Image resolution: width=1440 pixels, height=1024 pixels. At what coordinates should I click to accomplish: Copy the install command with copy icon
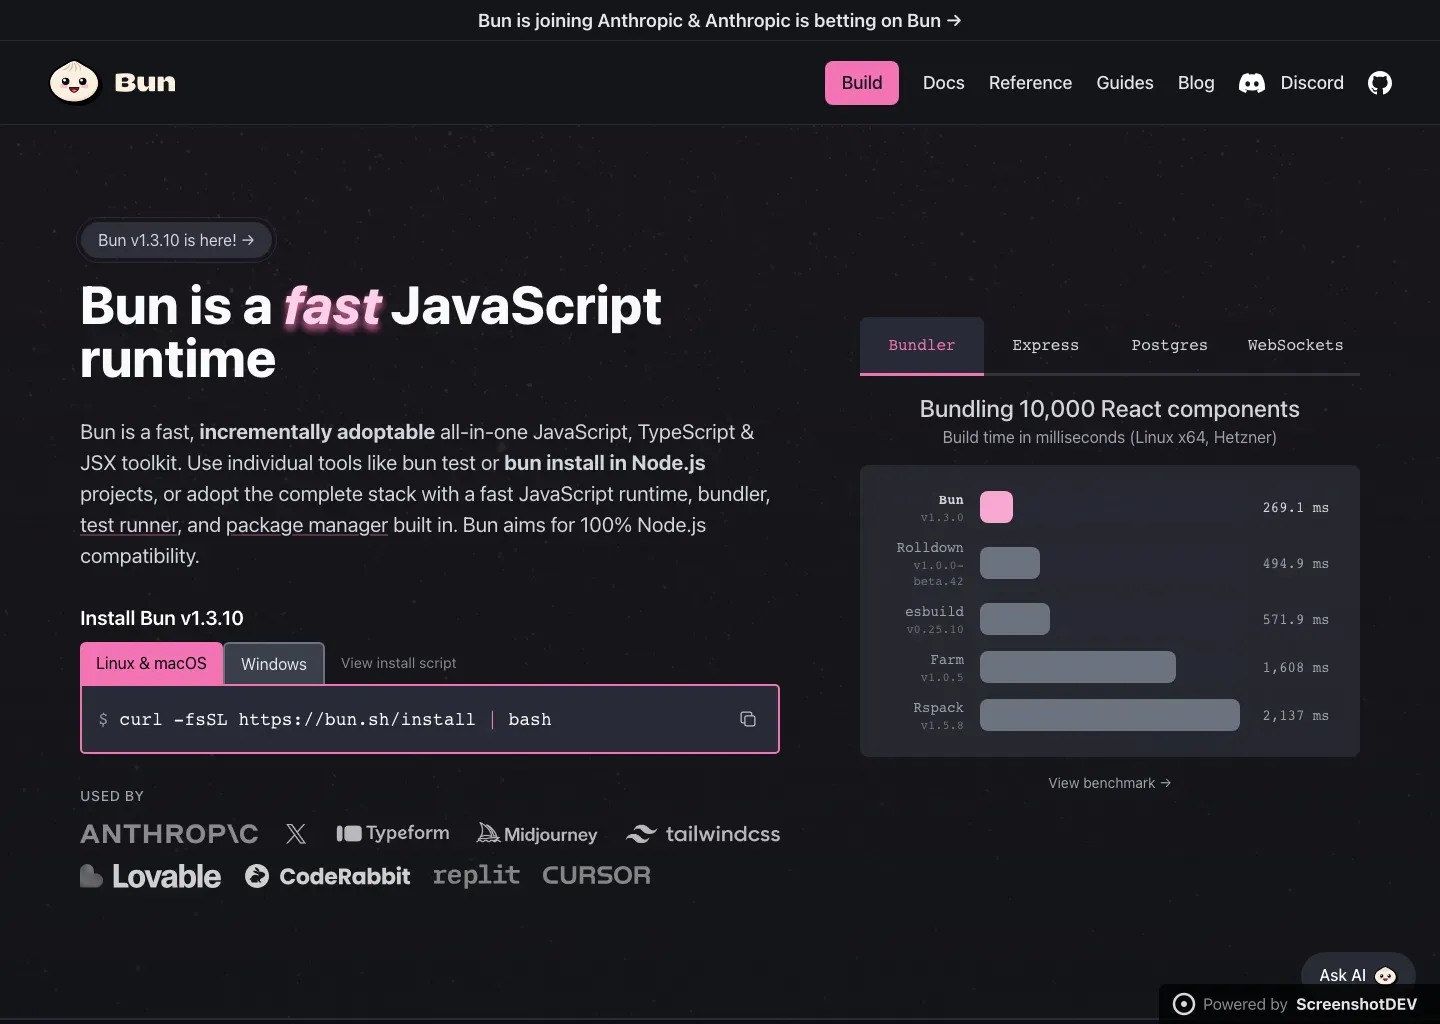point(748,719)
